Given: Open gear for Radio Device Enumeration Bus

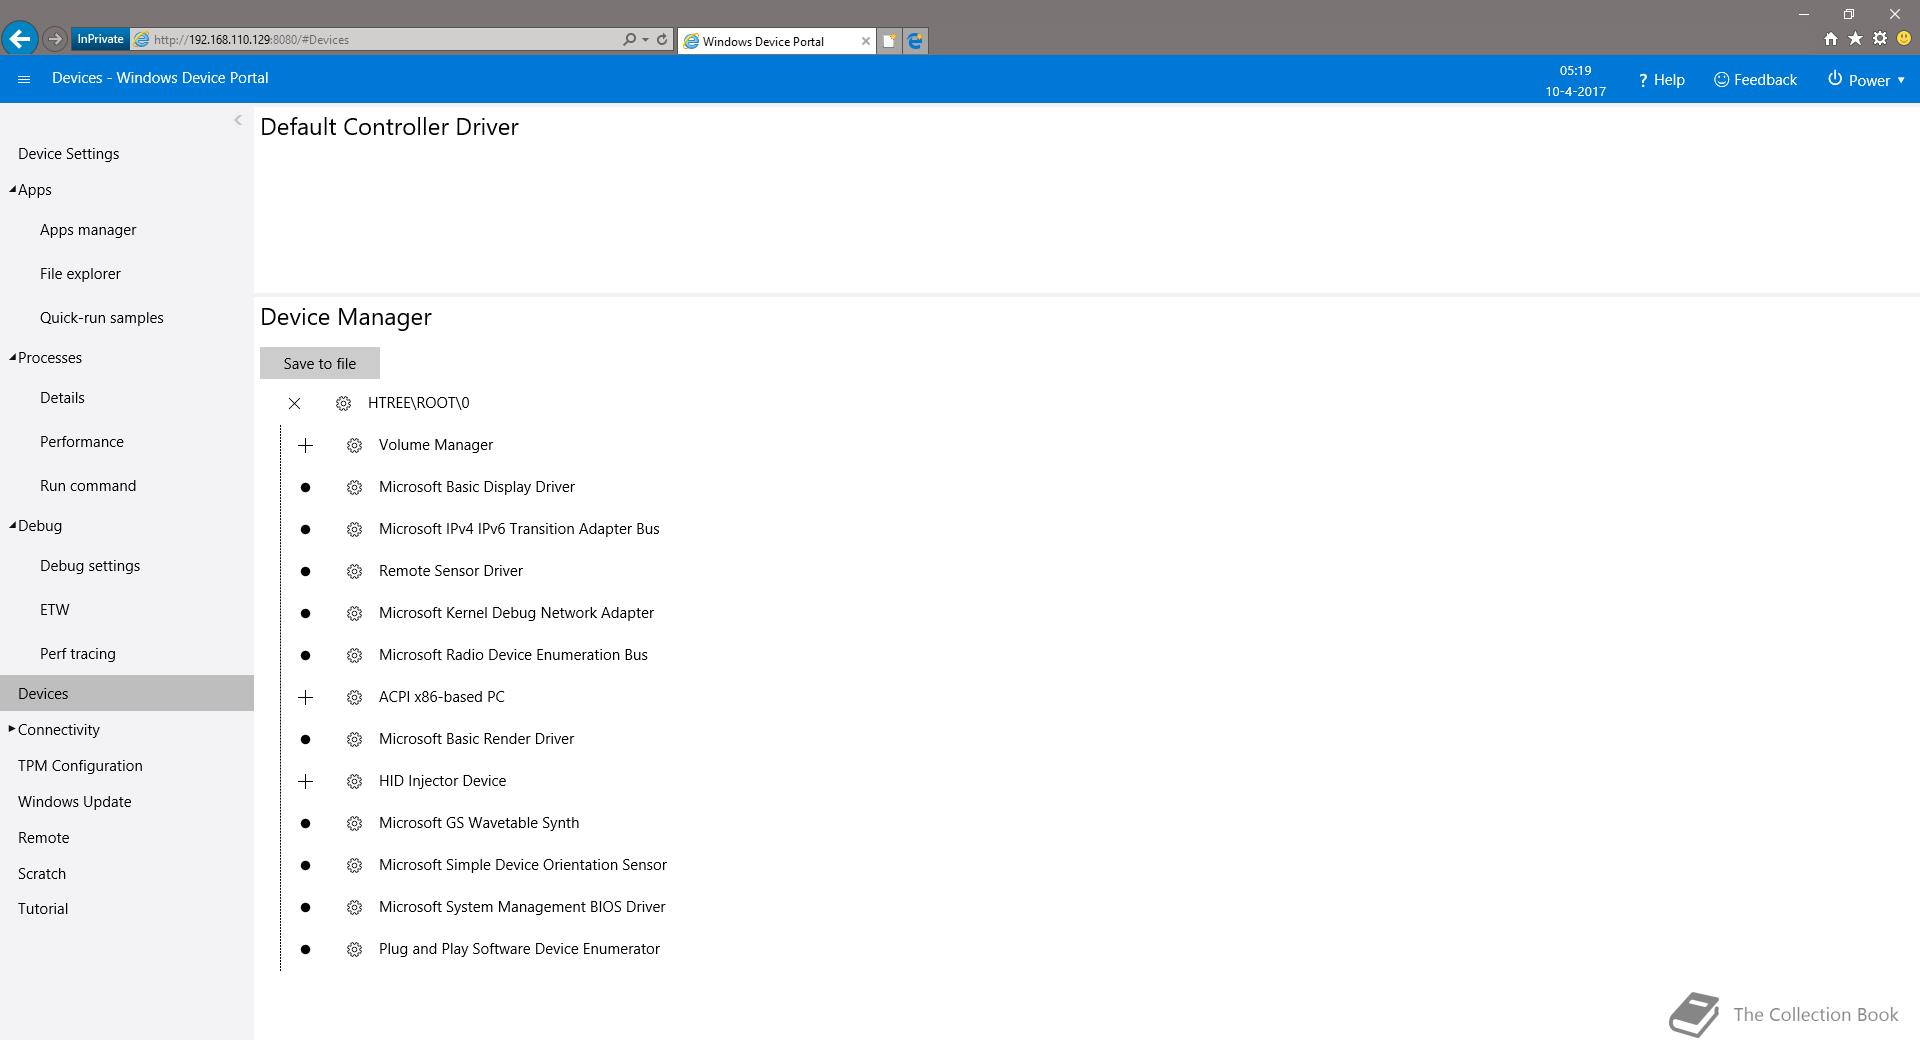Looking at the screenshot, I should 354,655.
